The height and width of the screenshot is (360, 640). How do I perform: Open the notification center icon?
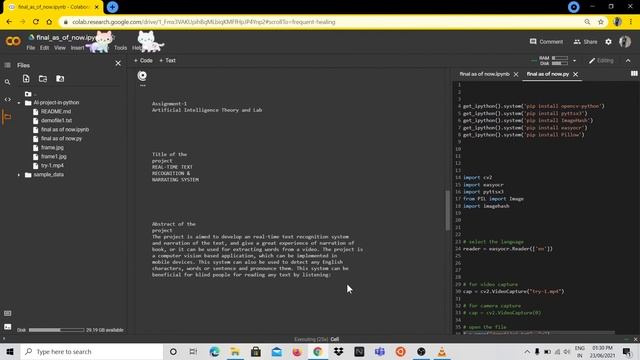[x=627, y=351]
